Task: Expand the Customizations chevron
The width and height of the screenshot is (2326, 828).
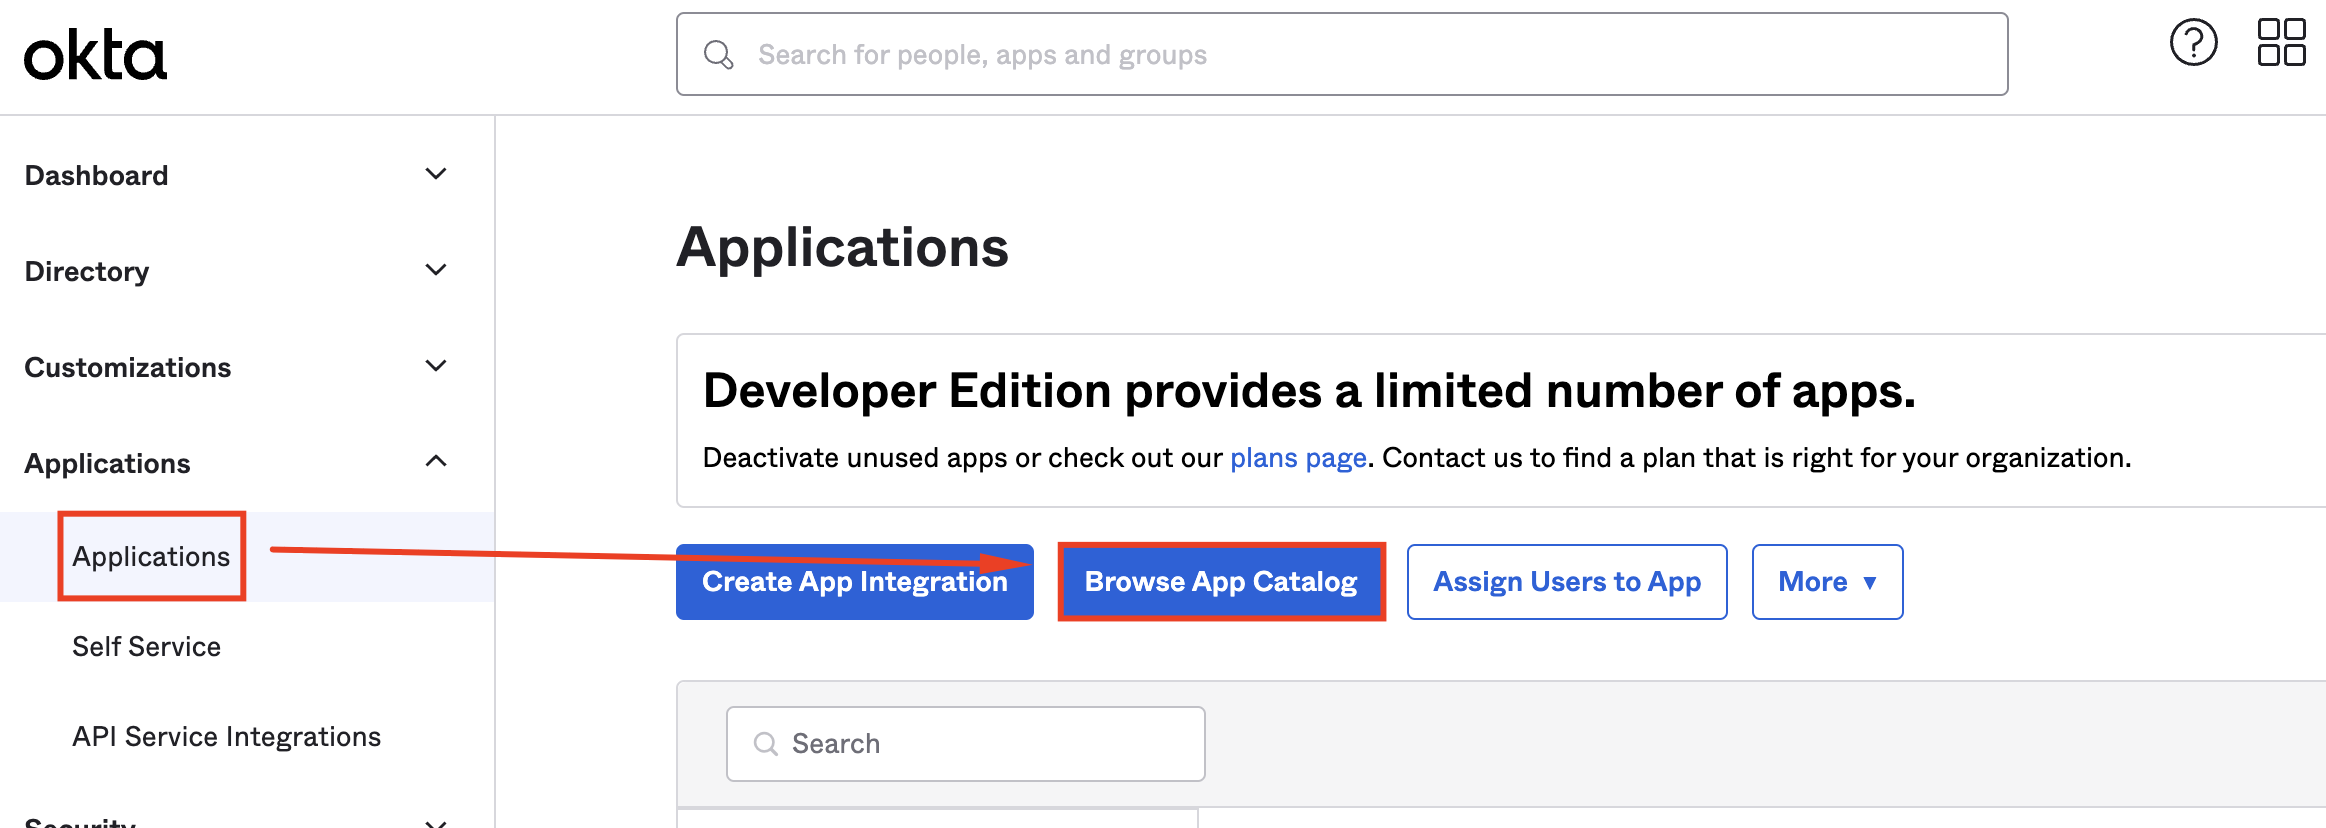Action: [x=436, y=366]
